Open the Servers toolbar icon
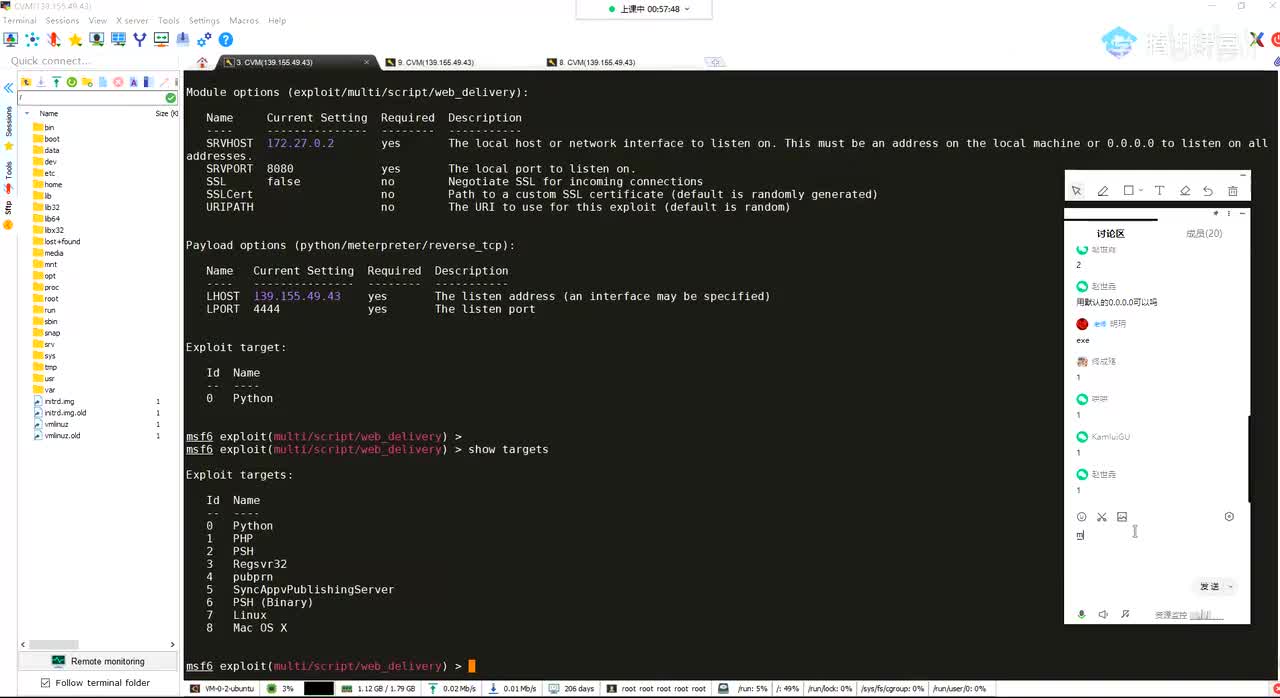The image size is (1280, 698). tap(32, 40)
